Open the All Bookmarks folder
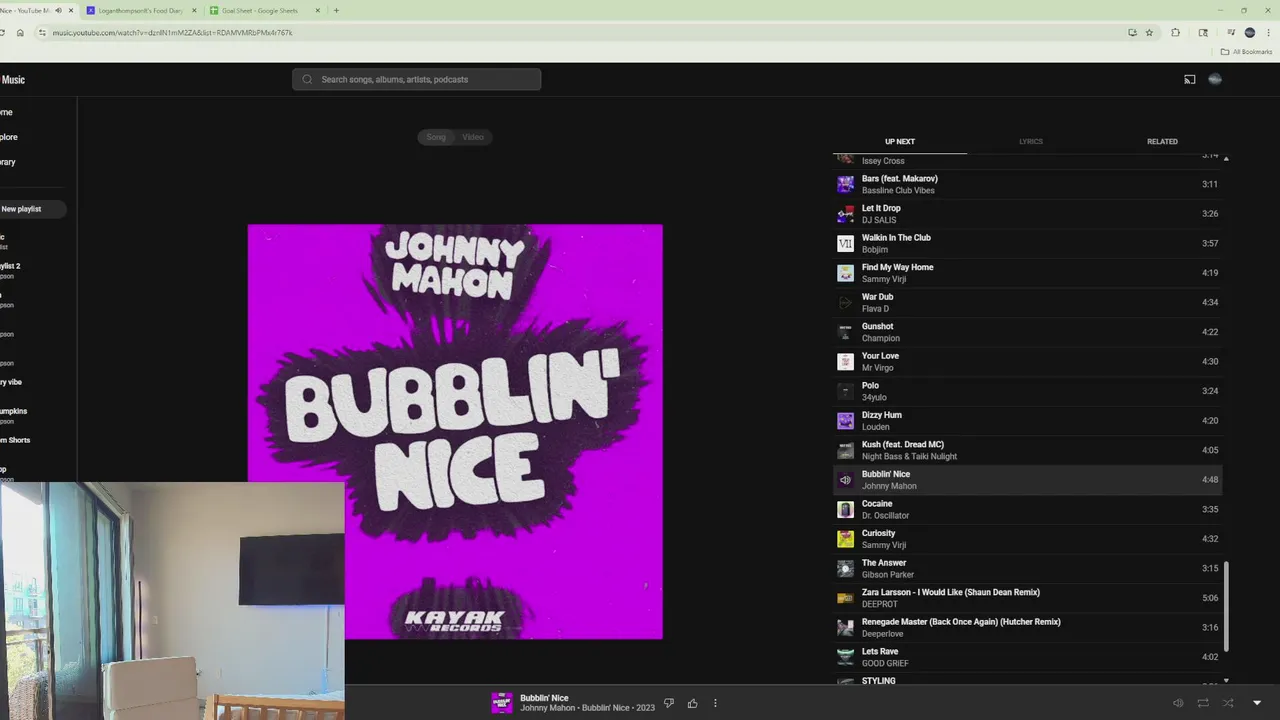The height and width of the screenshot is (720, 1280). pyautogui.click(x=1246, y=52)
